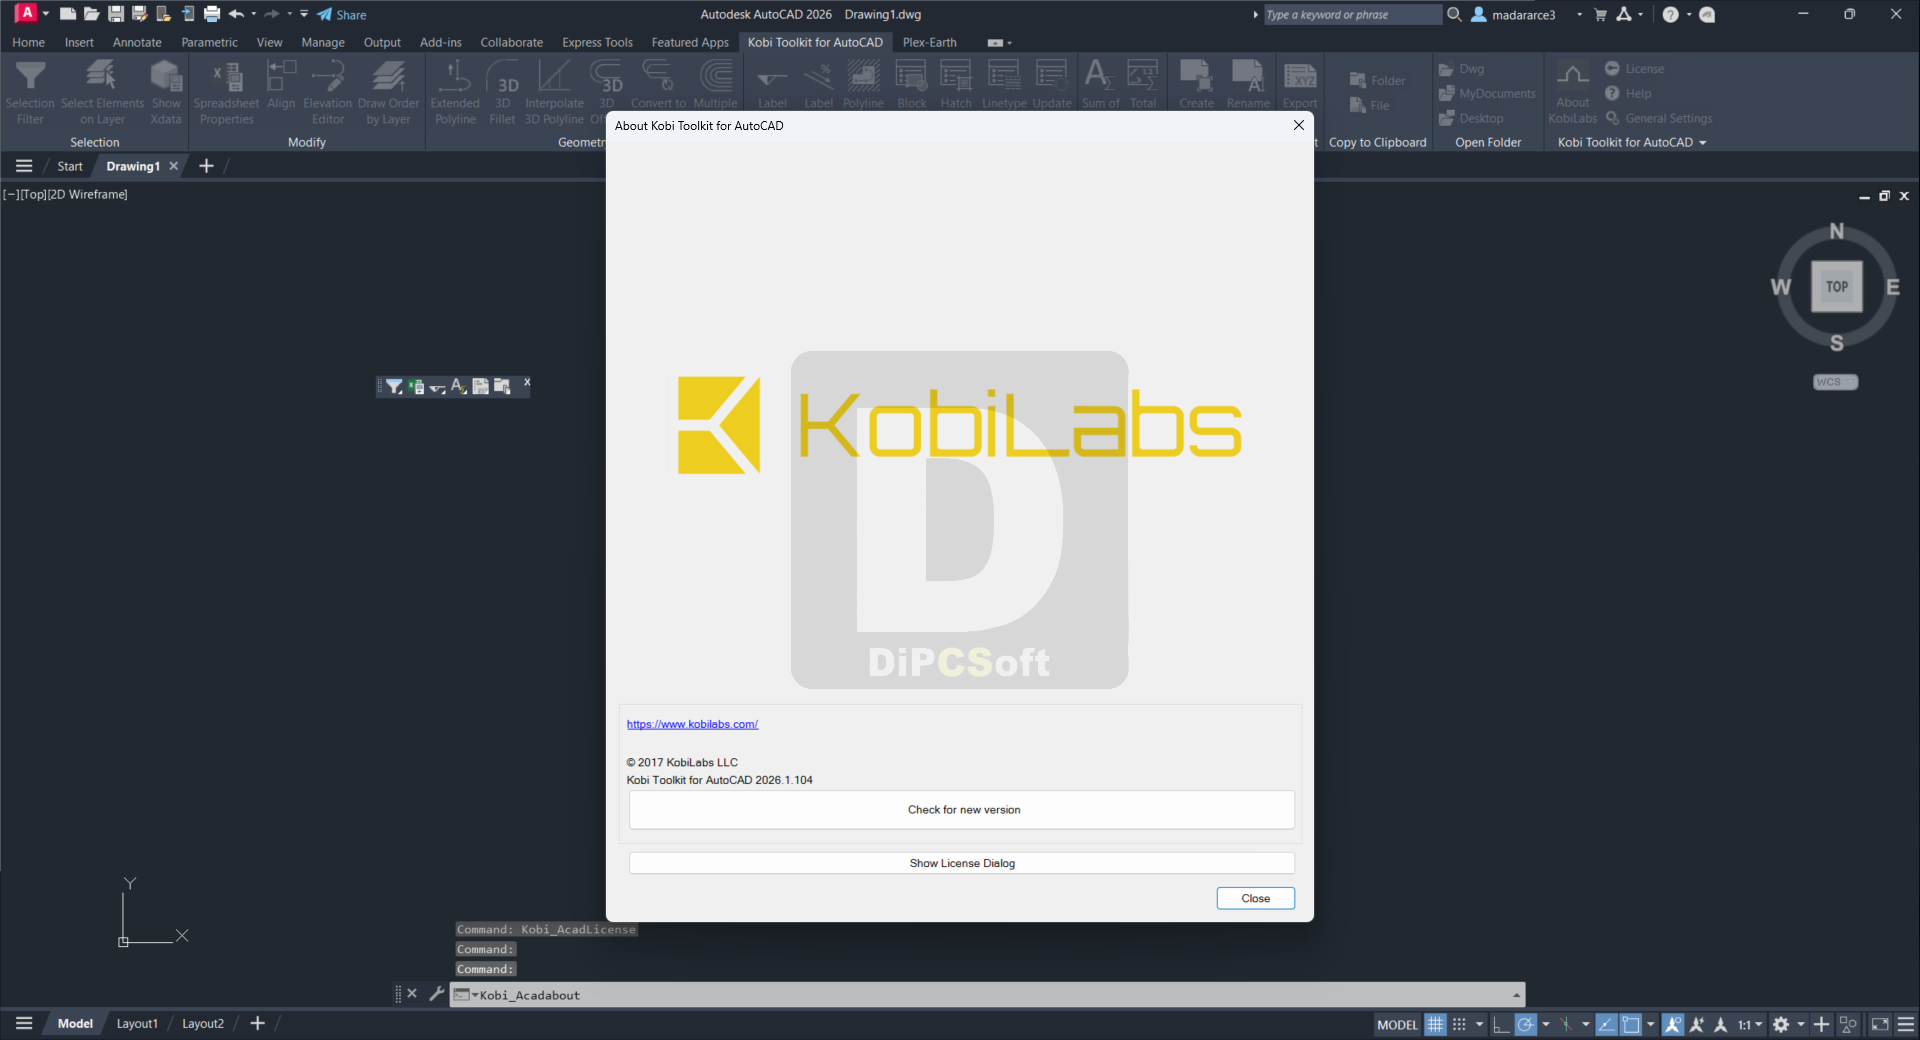The height and width of the screenshot is (1040, 1920).
Task: Expand the customize quick access toolbar arrow
Action: 304,14
